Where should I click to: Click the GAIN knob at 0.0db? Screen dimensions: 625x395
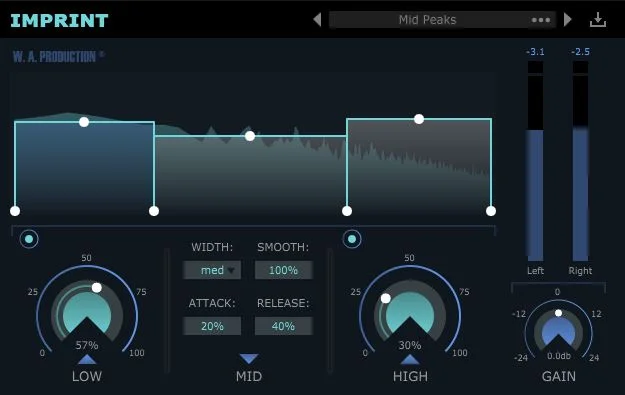click(x=558, y=329)
